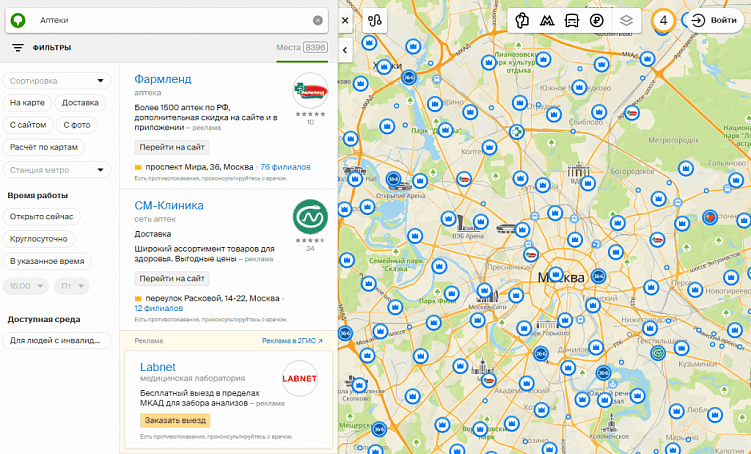Image resolution: width=751 pixels, height=454 pixels.
Task: Click the 2GIS green logo in the search bar
Action: [19, 20]
